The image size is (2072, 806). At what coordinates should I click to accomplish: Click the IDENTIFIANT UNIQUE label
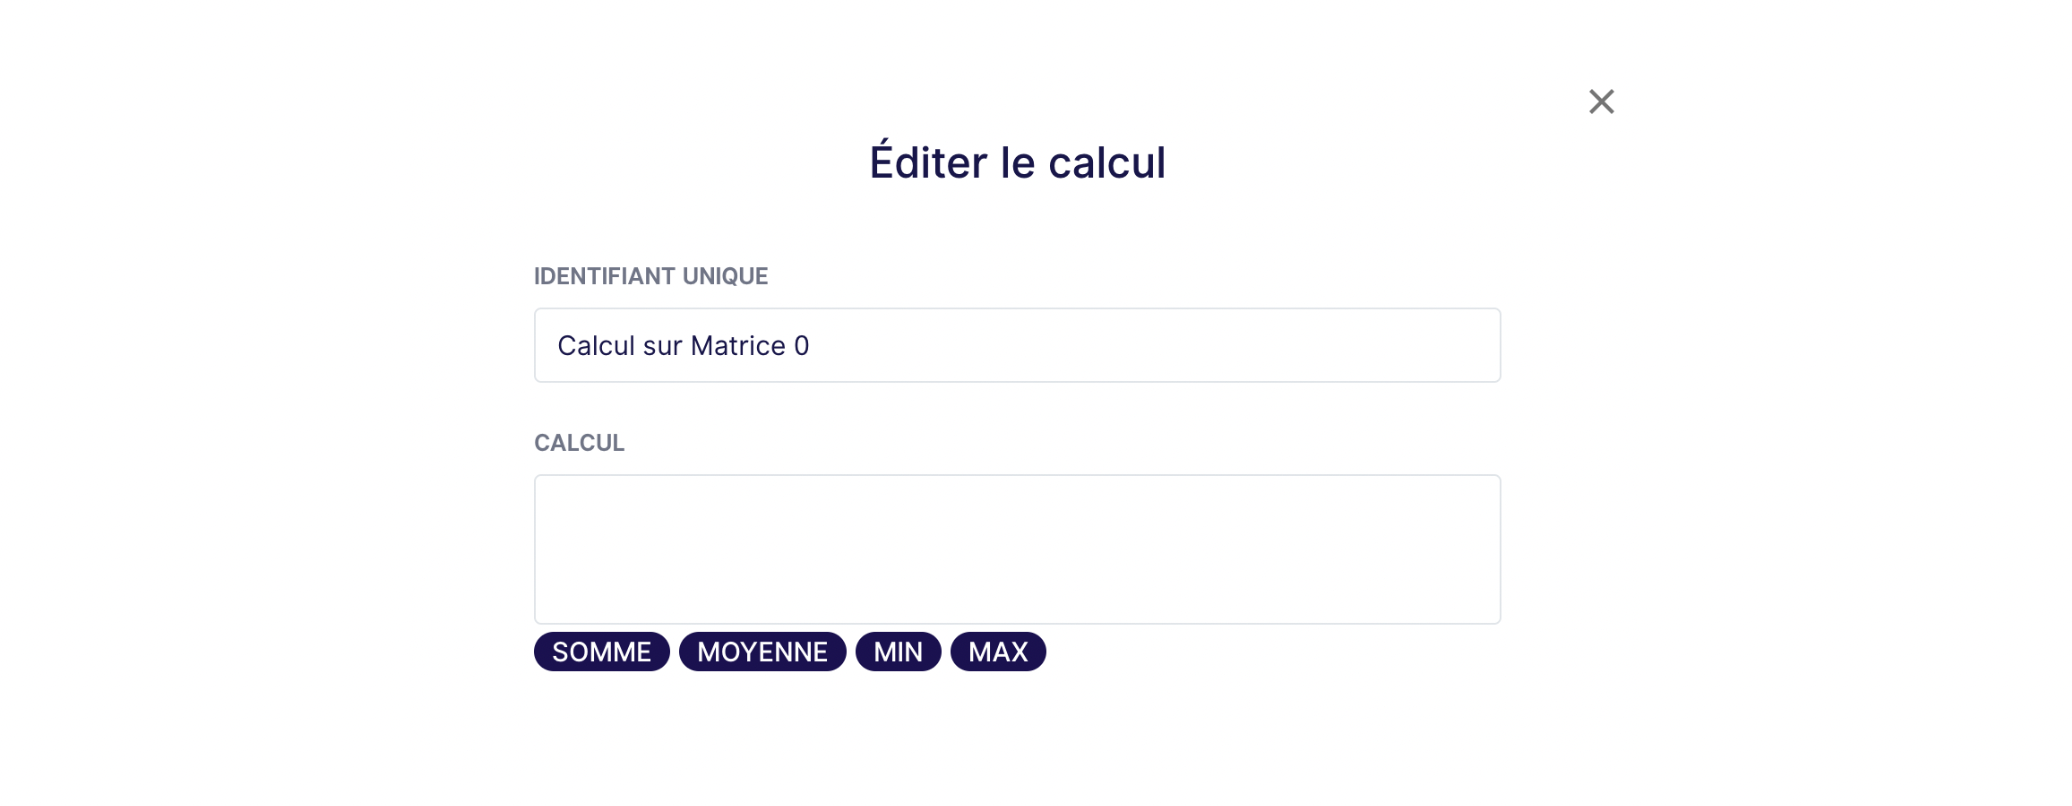[x=651, y=276]
